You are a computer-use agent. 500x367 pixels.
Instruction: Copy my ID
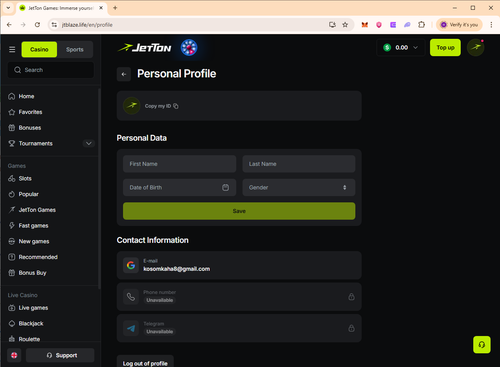click(x=161, y=106)
